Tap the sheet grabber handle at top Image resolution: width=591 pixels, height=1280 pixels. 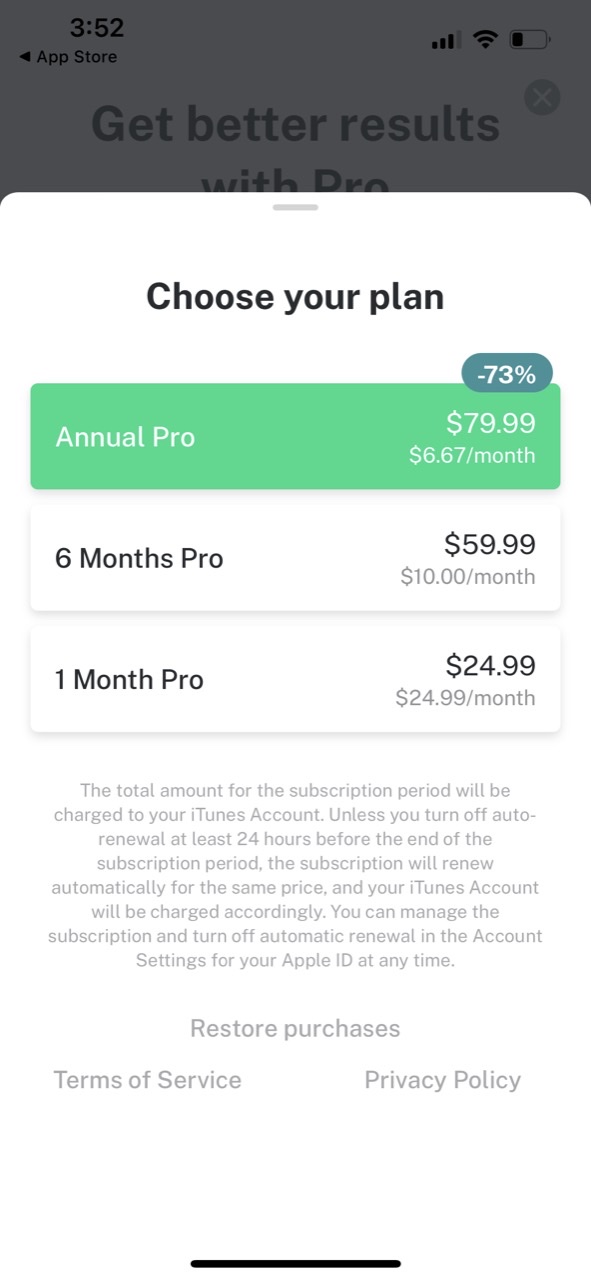click(295, 207)
